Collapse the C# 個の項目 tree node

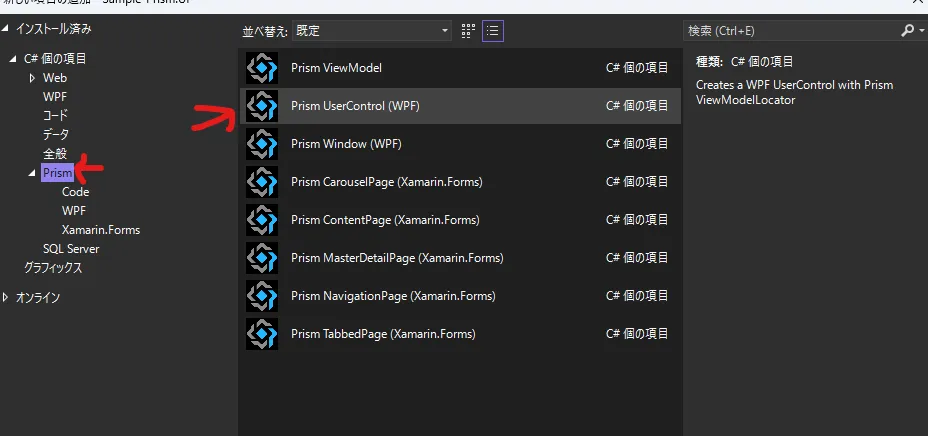(x=13, y=59)
